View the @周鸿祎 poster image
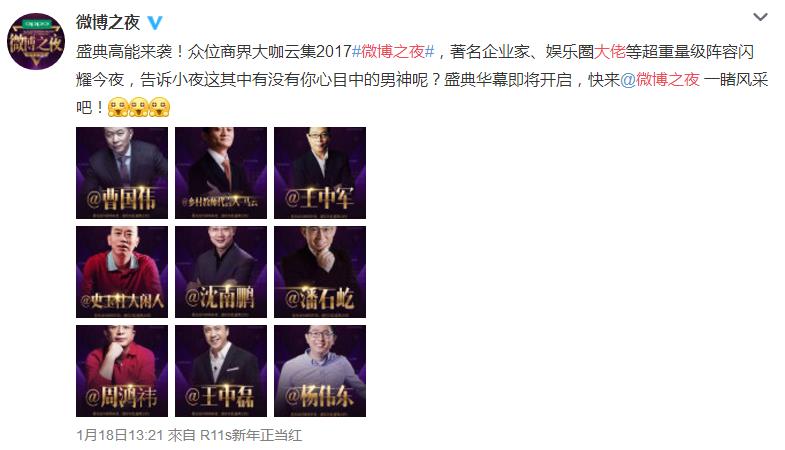 click(x=122, y=371)
